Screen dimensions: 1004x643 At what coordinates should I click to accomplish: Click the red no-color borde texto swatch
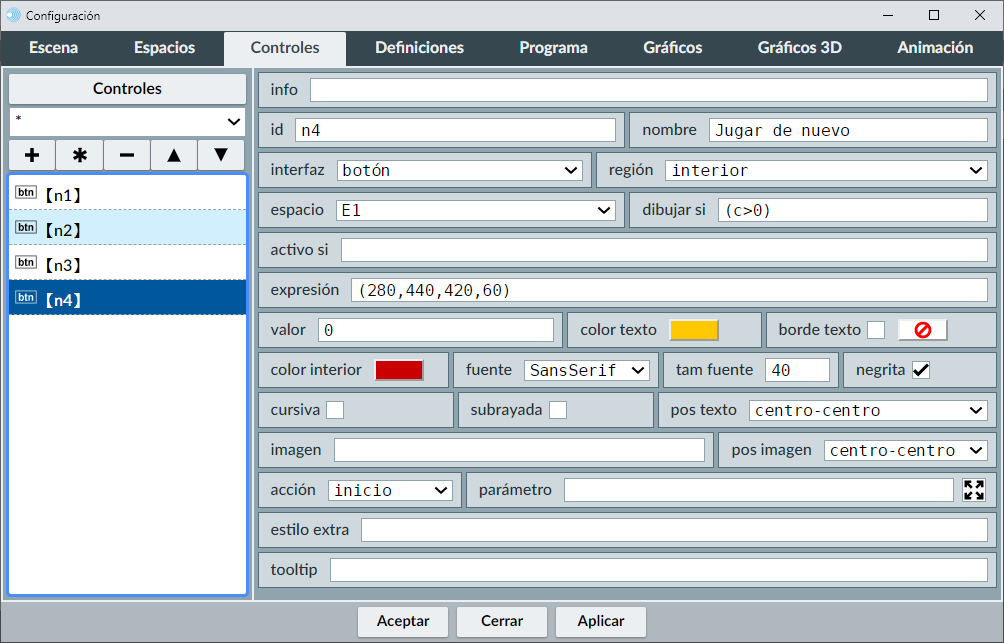click(922, 330)
